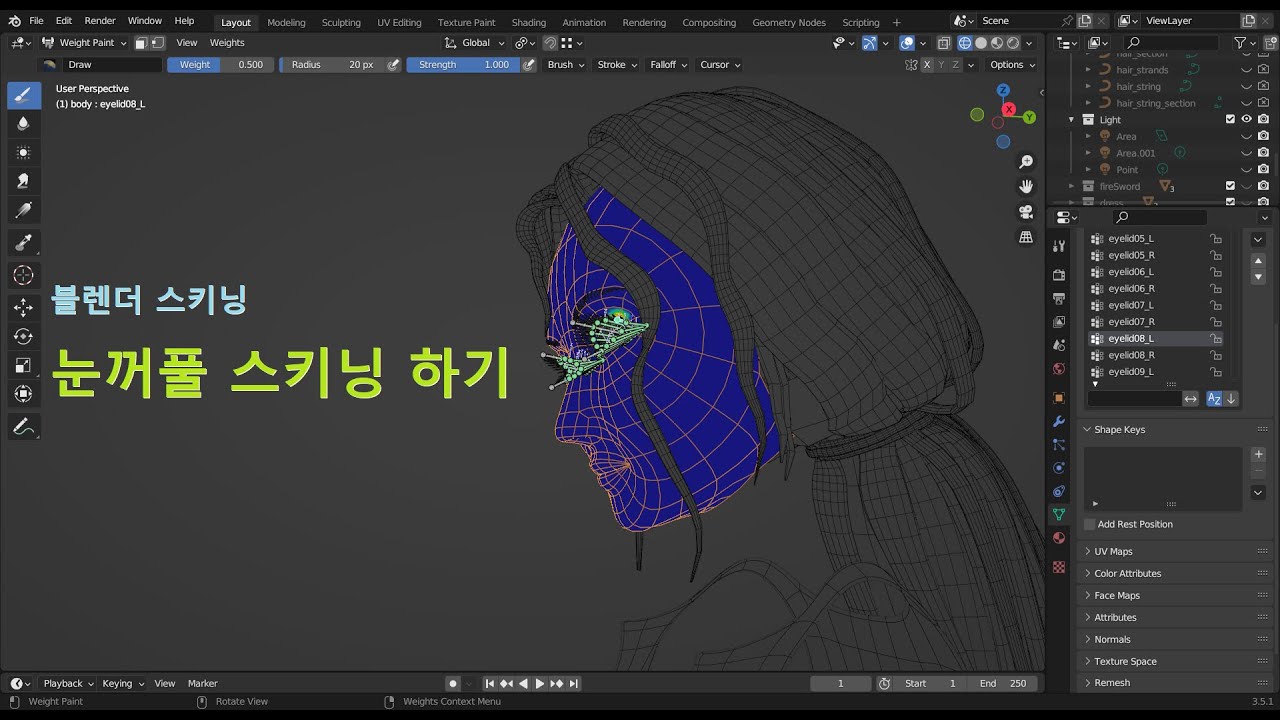Toggle X axis symmetry button
Viewport: 1280px width, 720px height.
pos(927,65)
